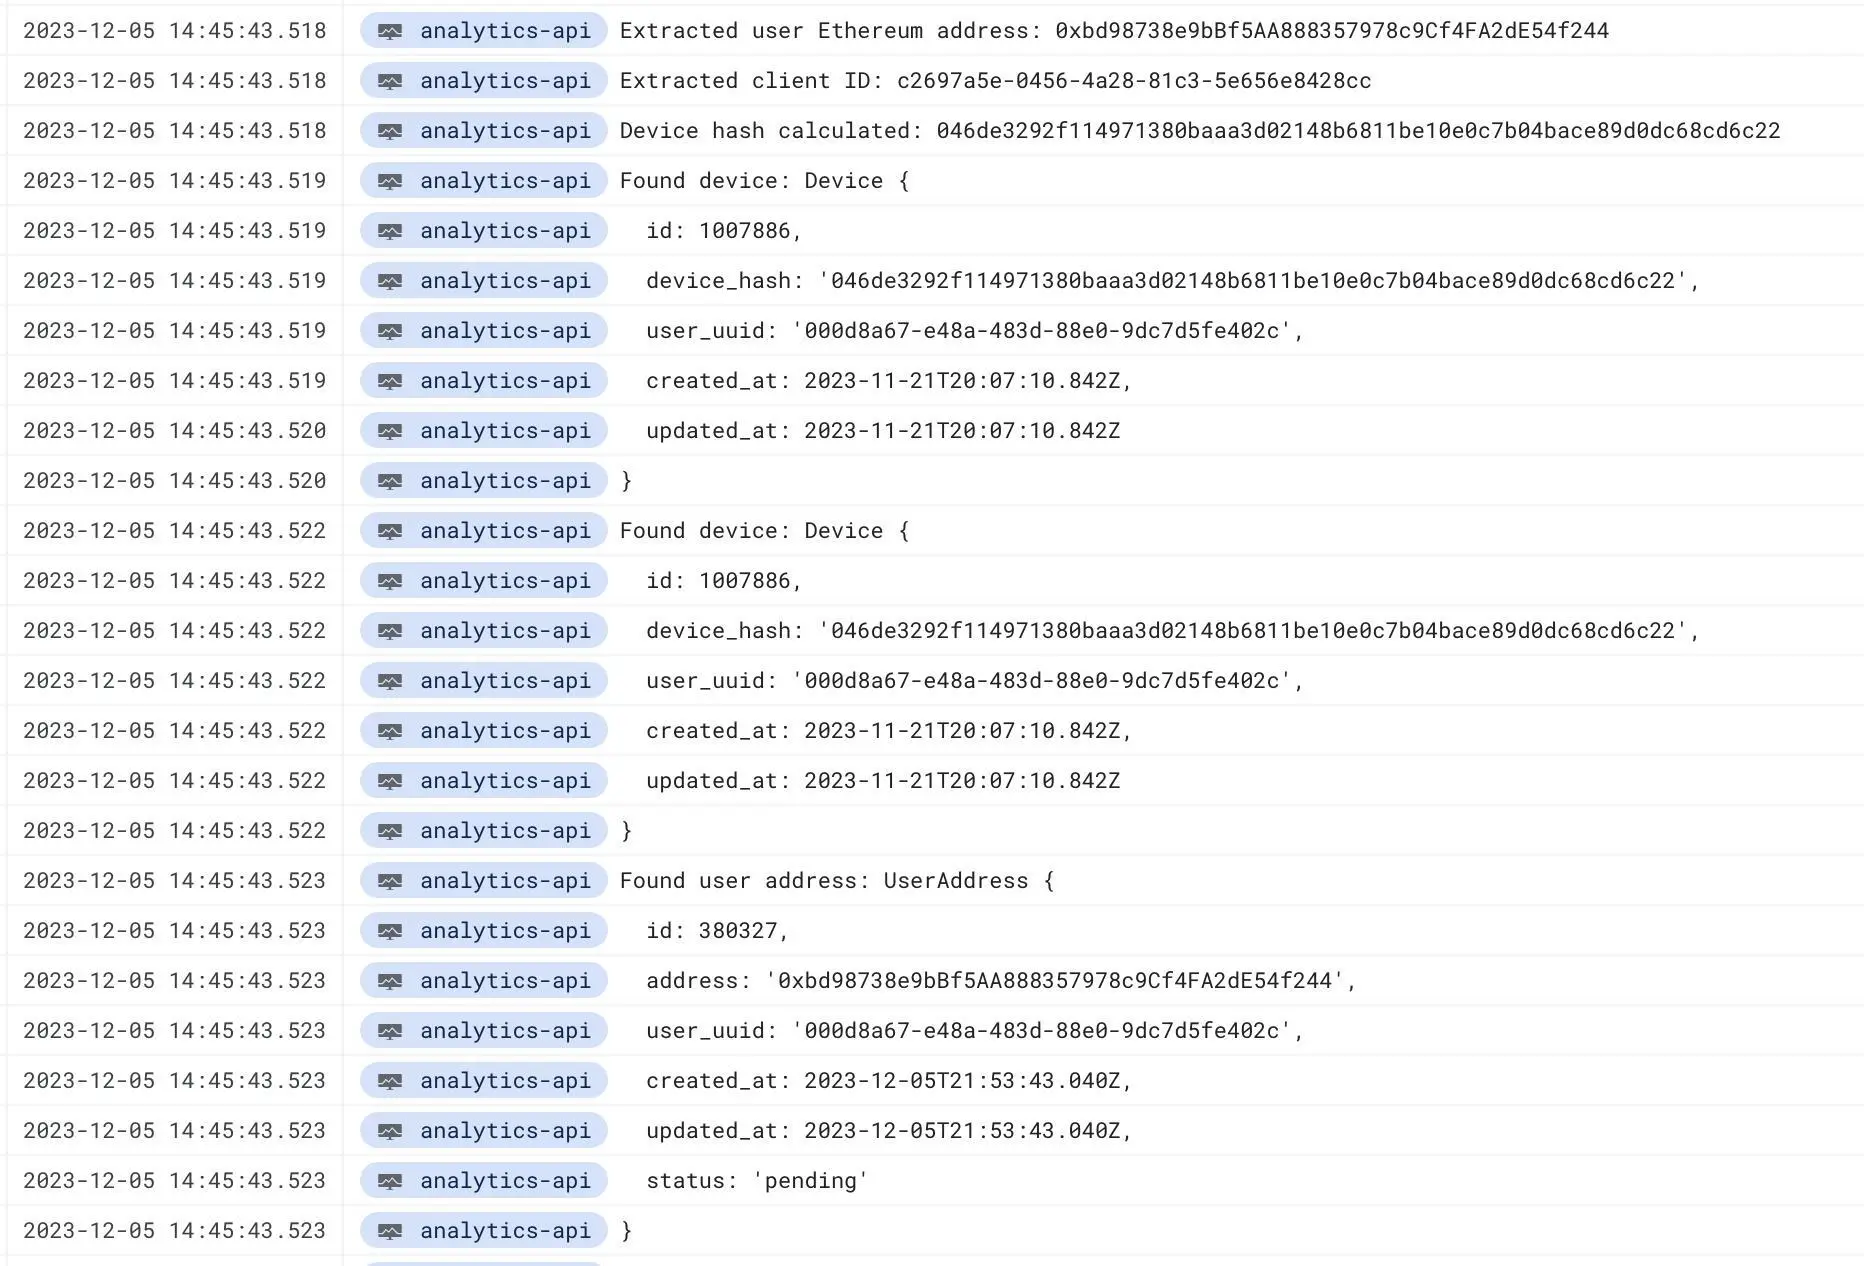Viewport: 1864px width, 1266px height.
Task: Select the user_uuid message at 14:45:43.523
Action: 975,1031
